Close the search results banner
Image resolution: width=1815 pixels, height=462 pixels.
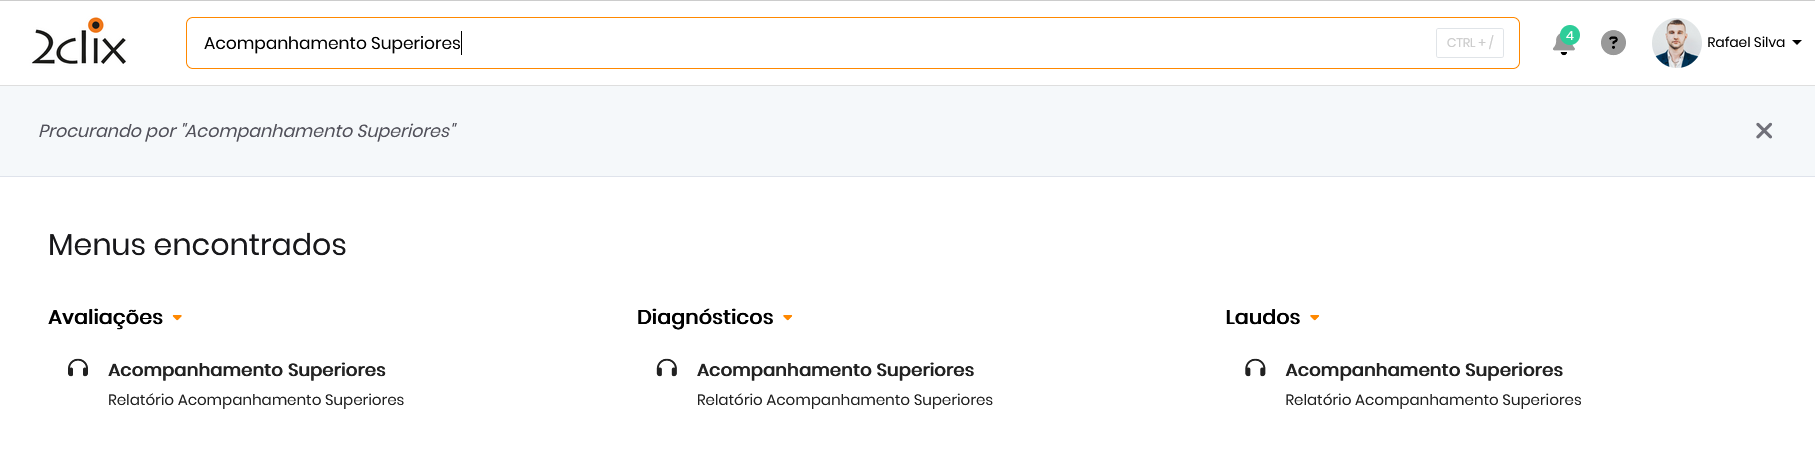1764,131
